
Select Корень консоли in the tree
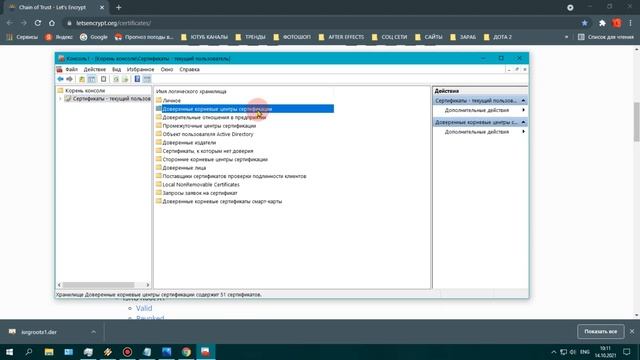pyautogui.click(x=81, y=91)
